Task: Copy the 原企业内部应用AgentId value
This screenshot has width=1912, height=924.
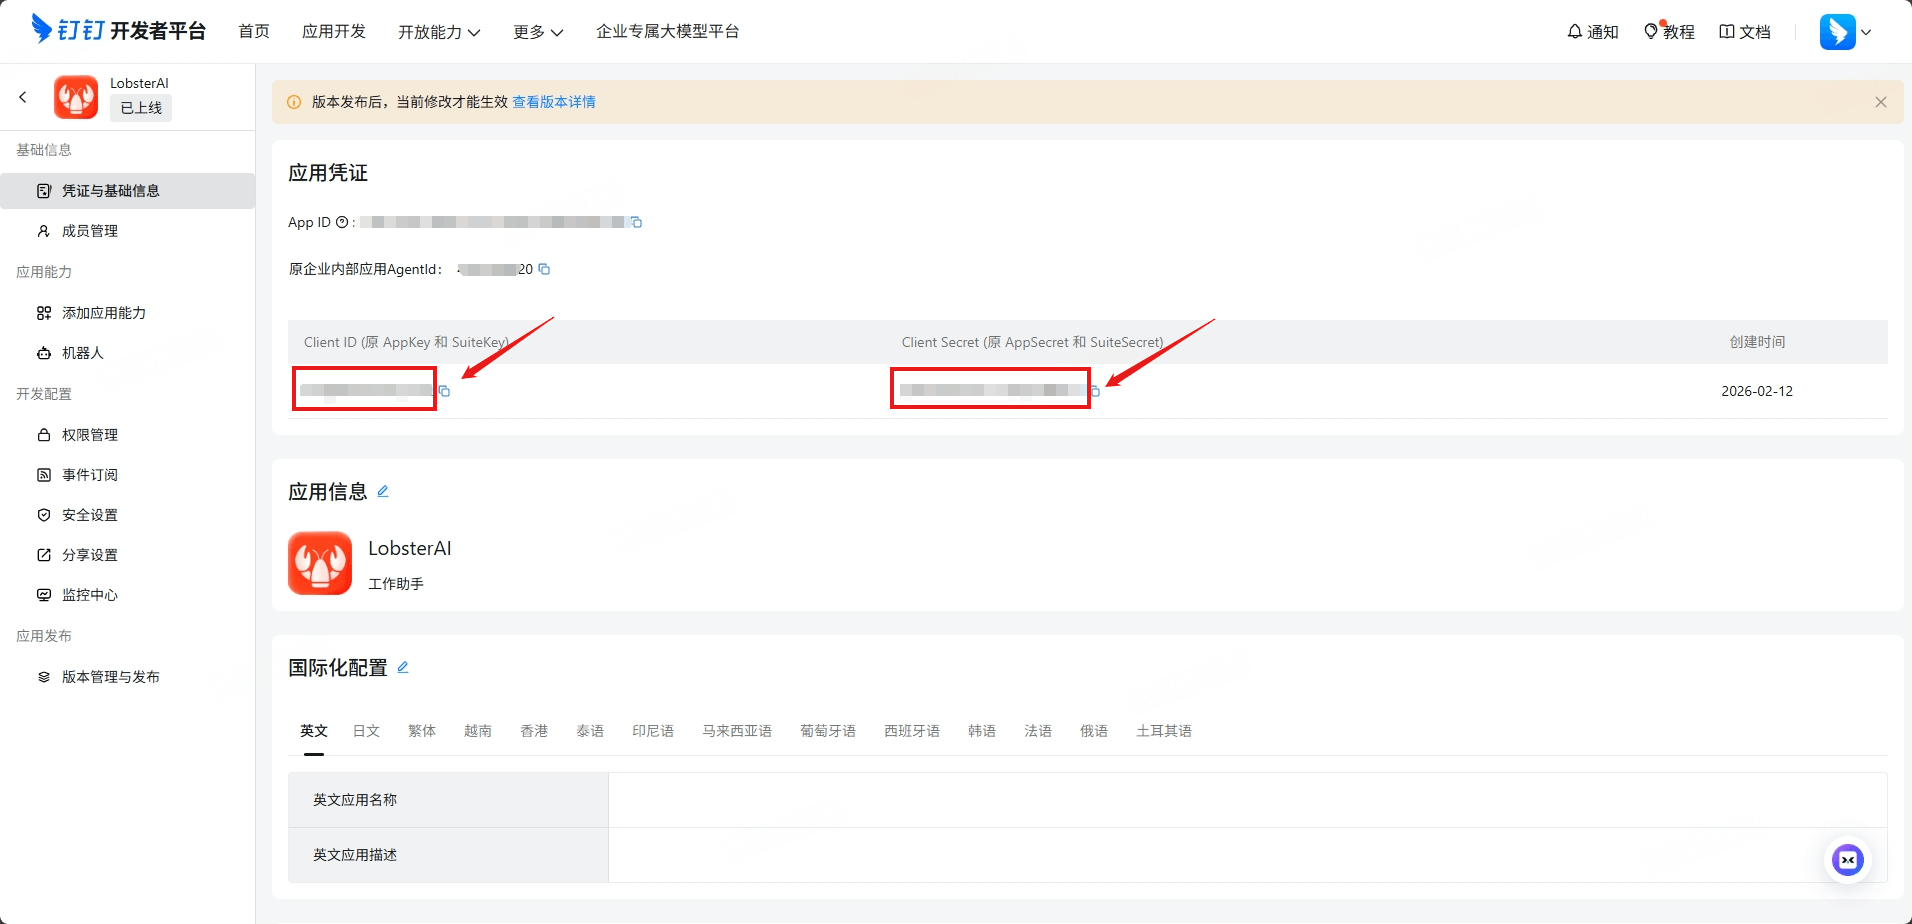Action: coord(544,269)
